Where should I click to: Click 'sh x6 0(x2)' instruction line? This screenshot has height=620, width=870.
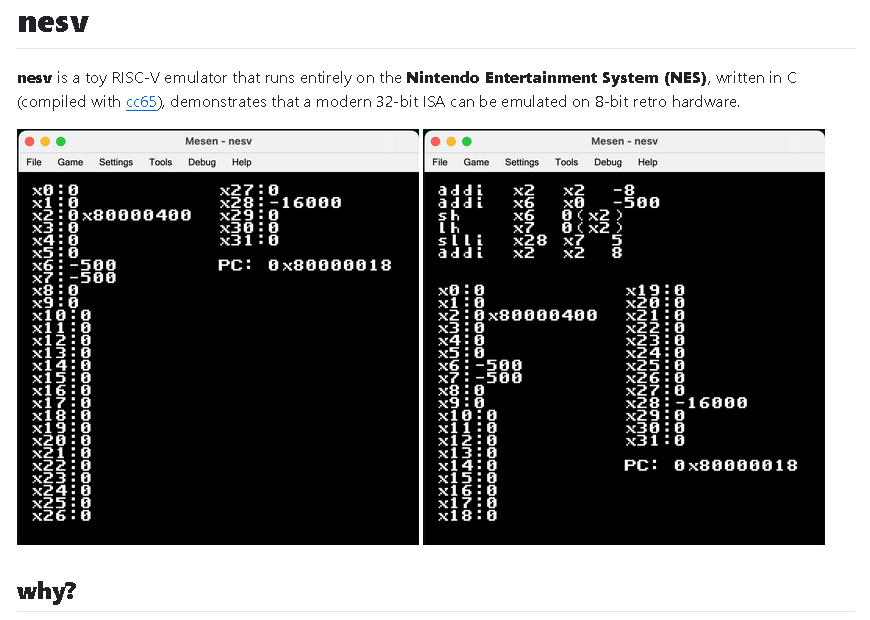point(530,215)
